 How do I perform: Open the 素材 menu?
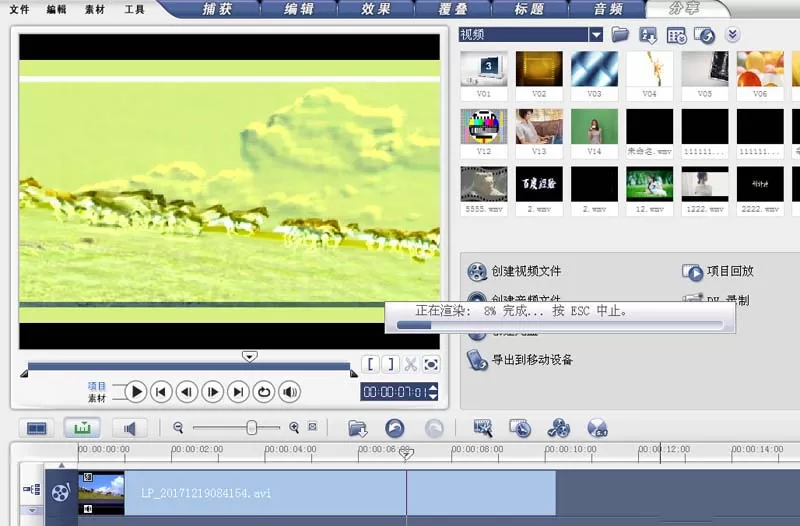[x=95, y=9]
